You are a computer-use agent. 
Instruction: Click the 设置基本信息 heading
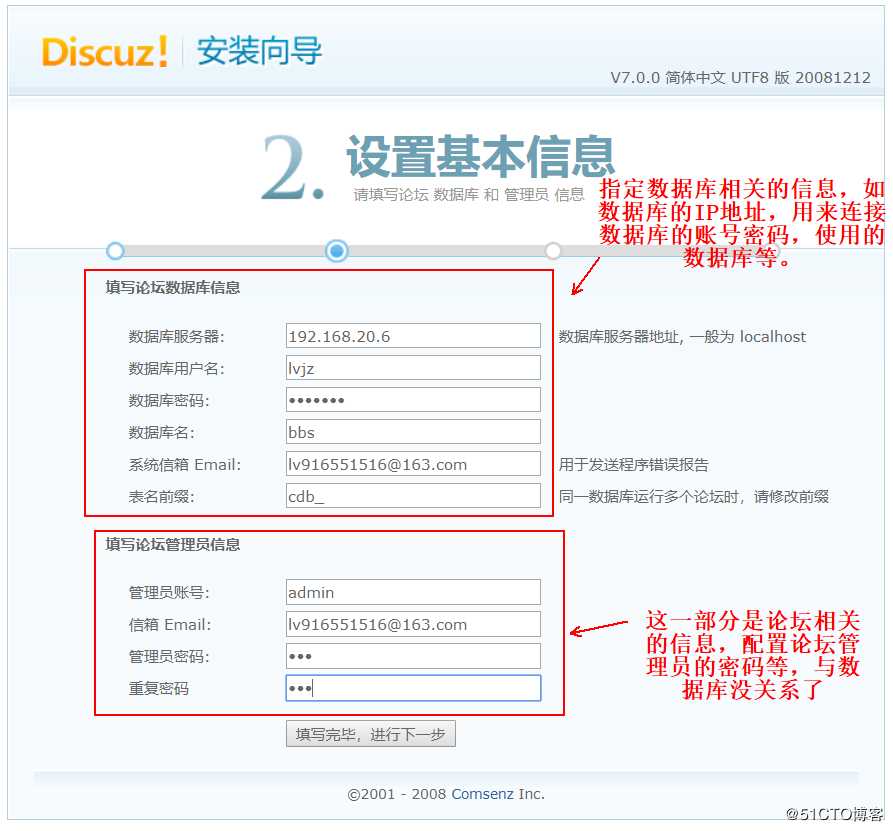point(481,156)
